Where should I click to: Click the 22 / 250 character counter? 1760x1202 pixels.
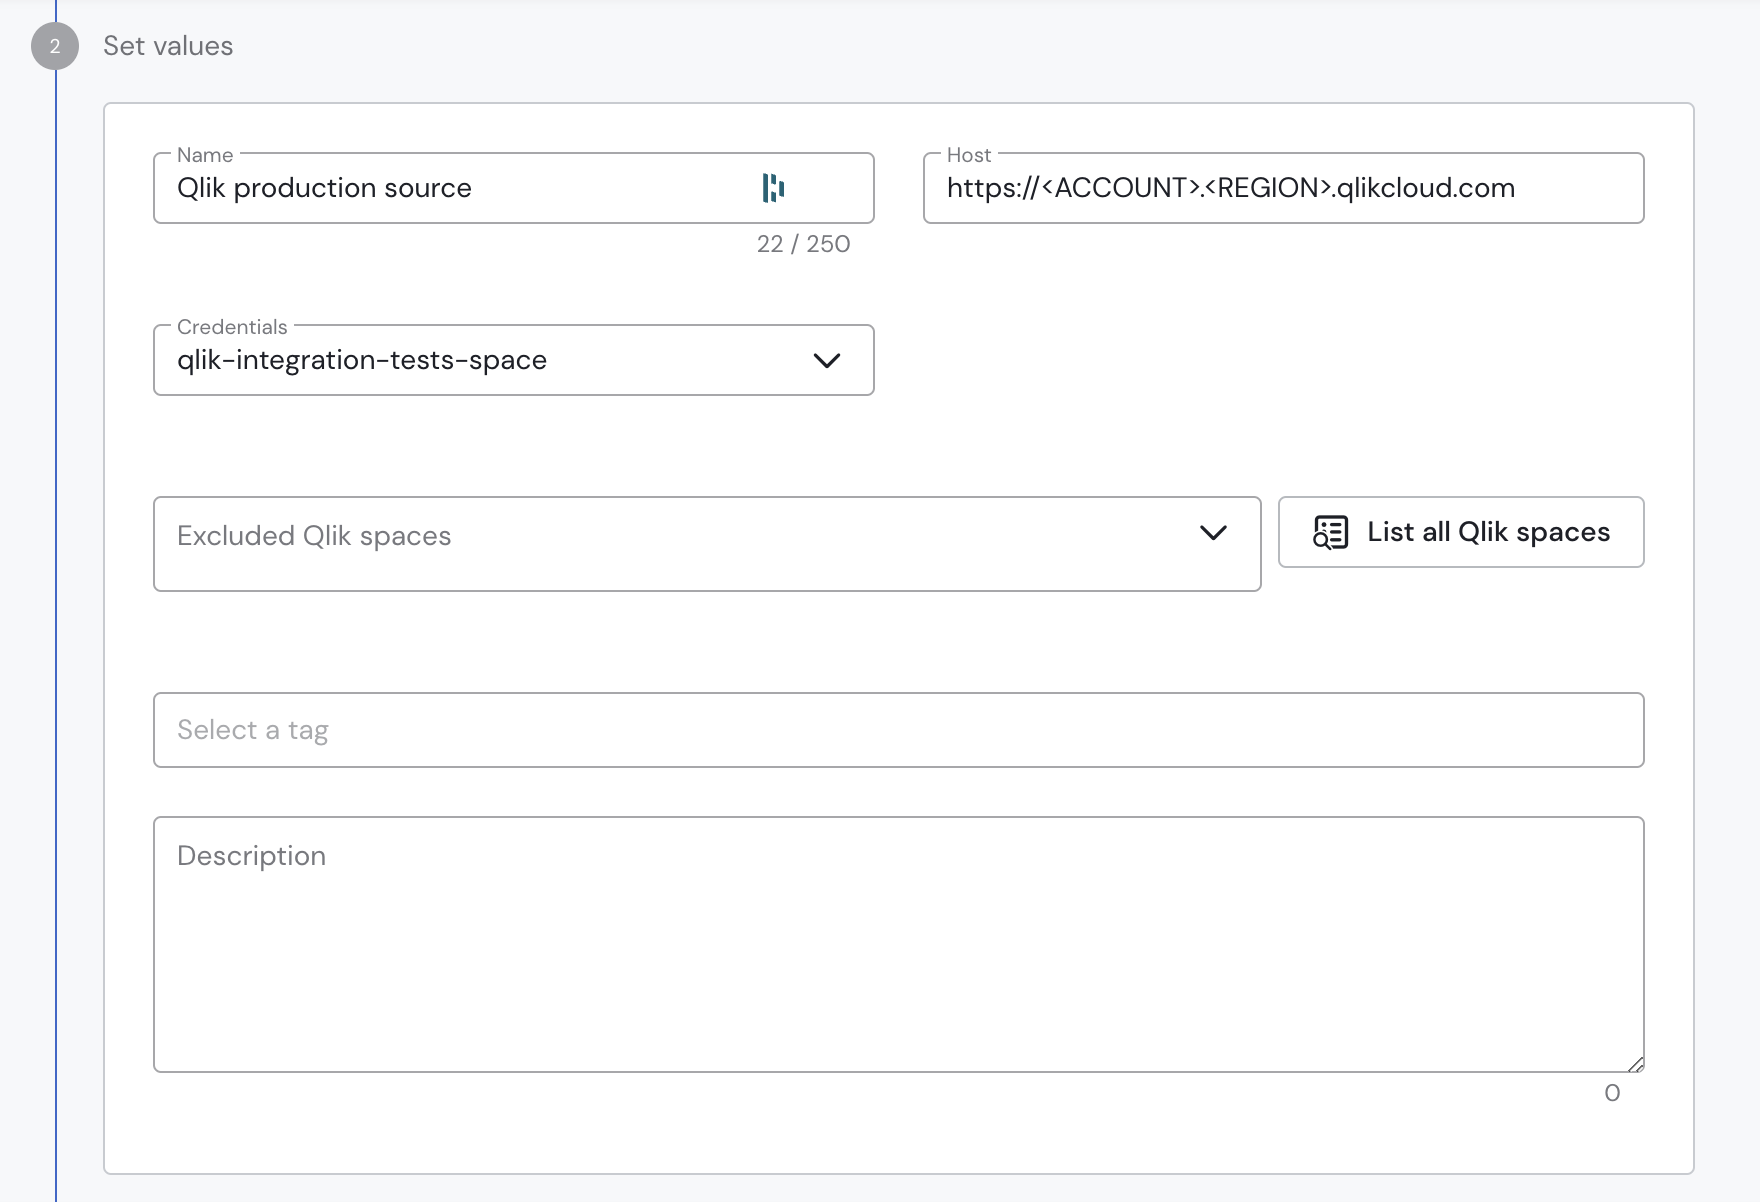tap(803, 244)
